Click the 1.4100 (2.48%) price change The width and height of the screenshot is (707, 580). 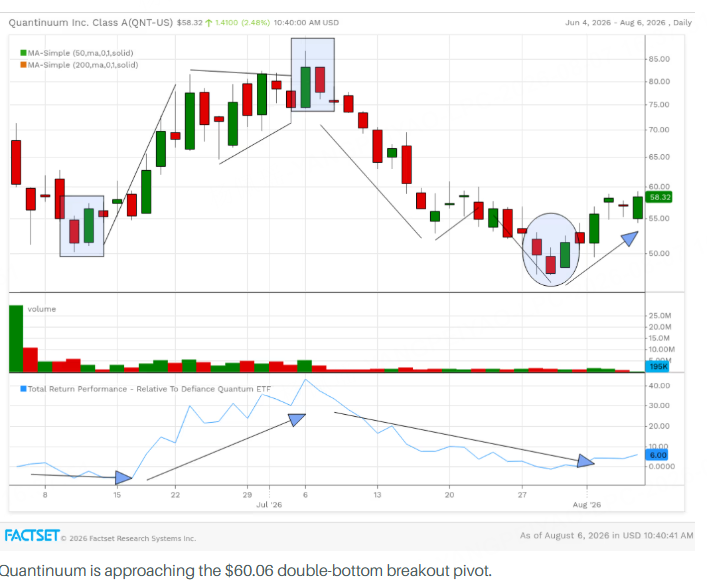click(x=242, y=23)
